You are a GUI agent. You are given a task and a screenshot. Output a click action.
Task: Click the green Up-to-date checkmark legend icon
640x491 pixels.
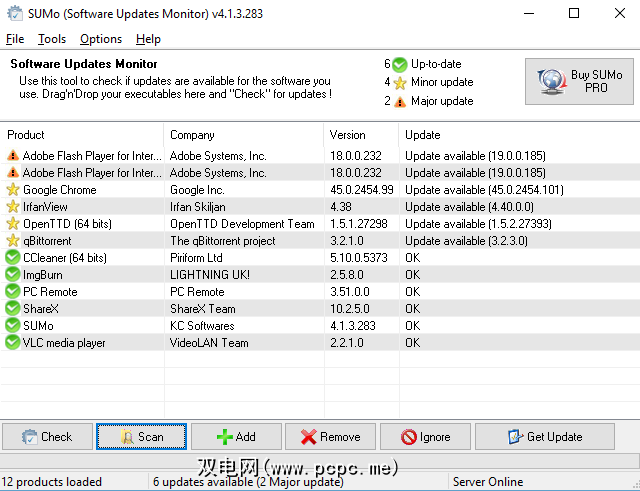[x=400, y=64]
